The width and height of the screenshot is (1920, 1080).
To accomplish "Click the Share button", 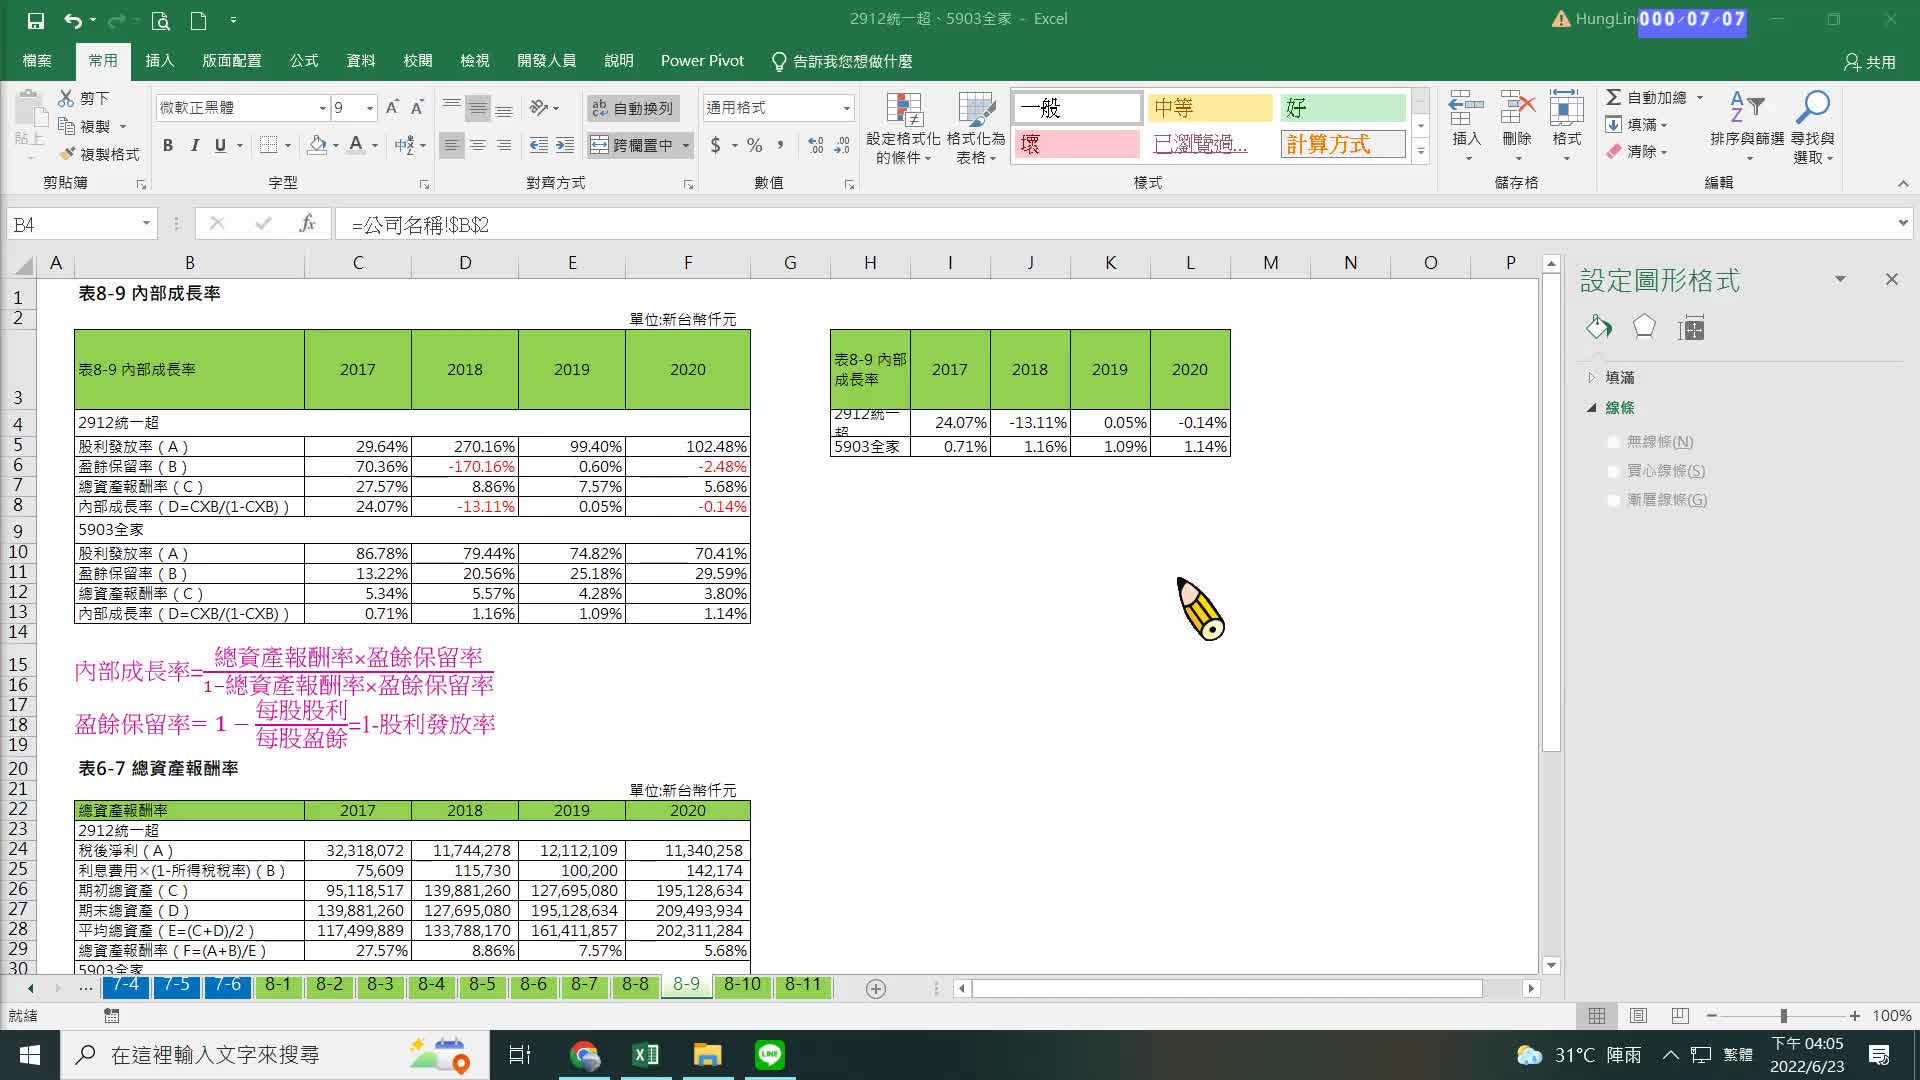I will coord(1870,62).
